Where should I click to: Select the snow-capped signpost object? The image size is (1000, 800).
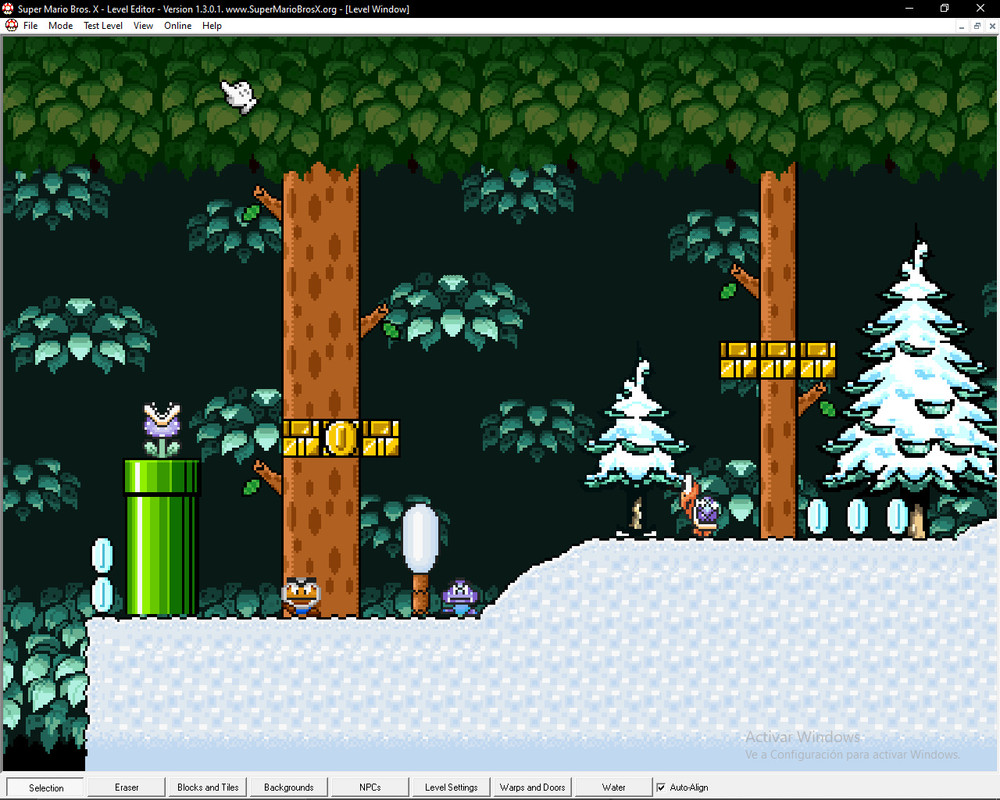coord(420,559)
